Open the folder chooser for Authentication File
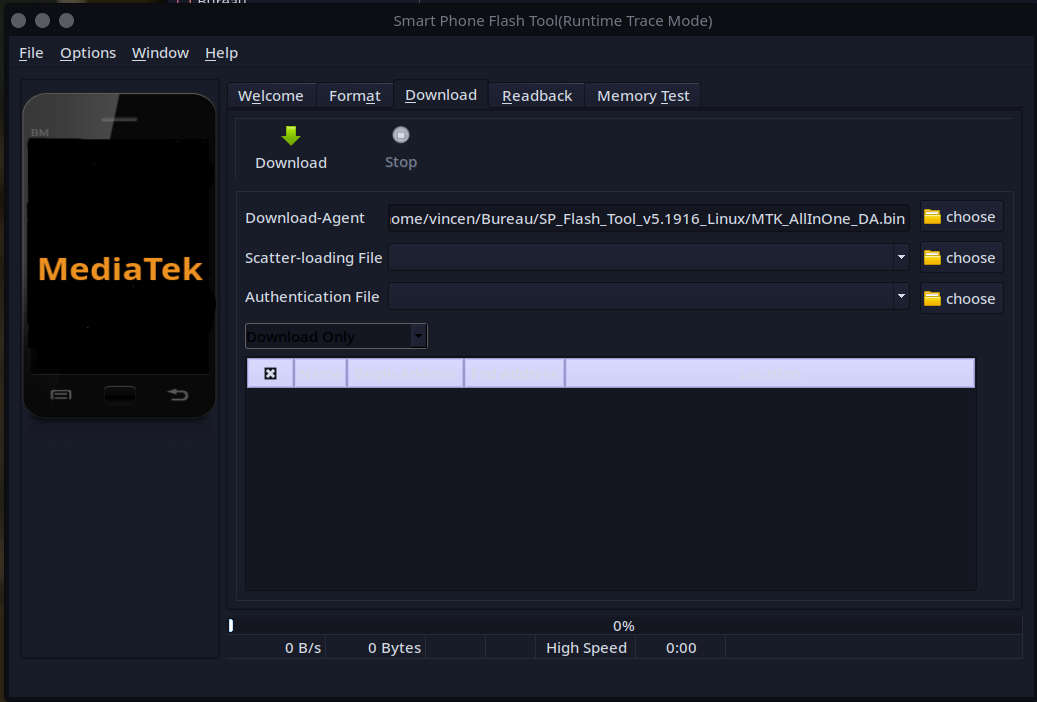Image resolution: width=1037 pixels, height=702 pixels. pyautogui.click(x=960, y=297)
